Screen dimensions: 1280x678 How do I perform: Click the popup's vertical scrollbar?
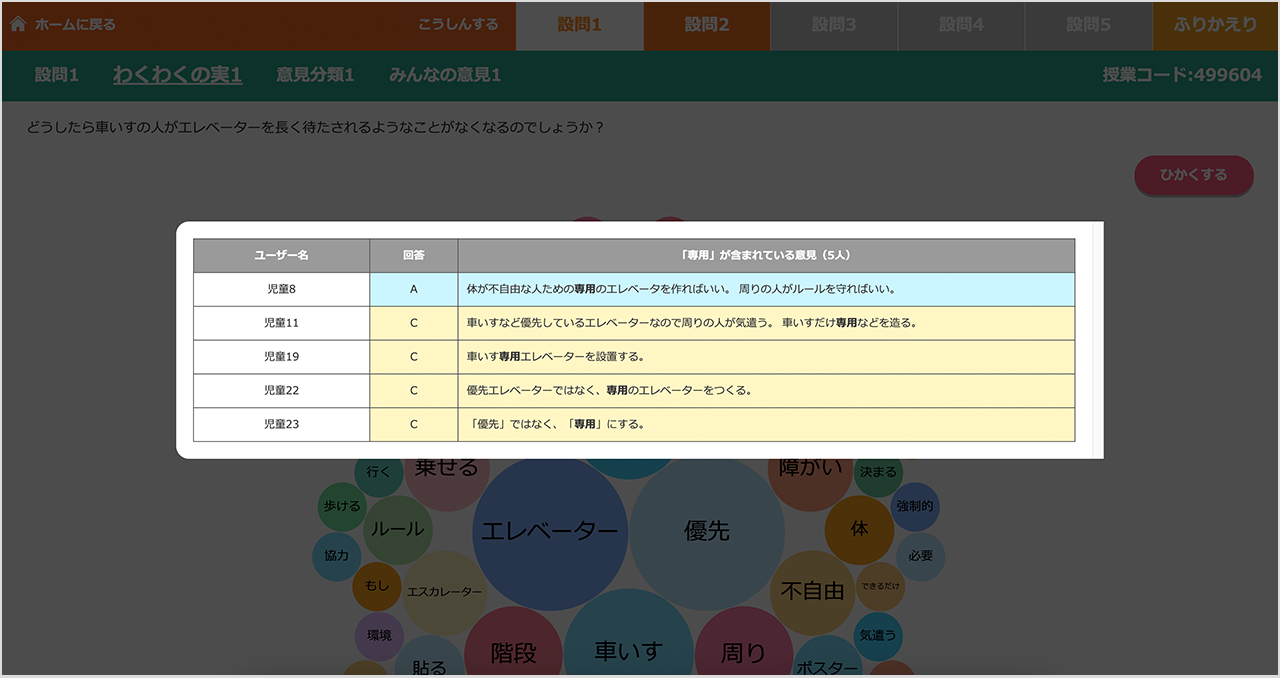pos(1097,340)
